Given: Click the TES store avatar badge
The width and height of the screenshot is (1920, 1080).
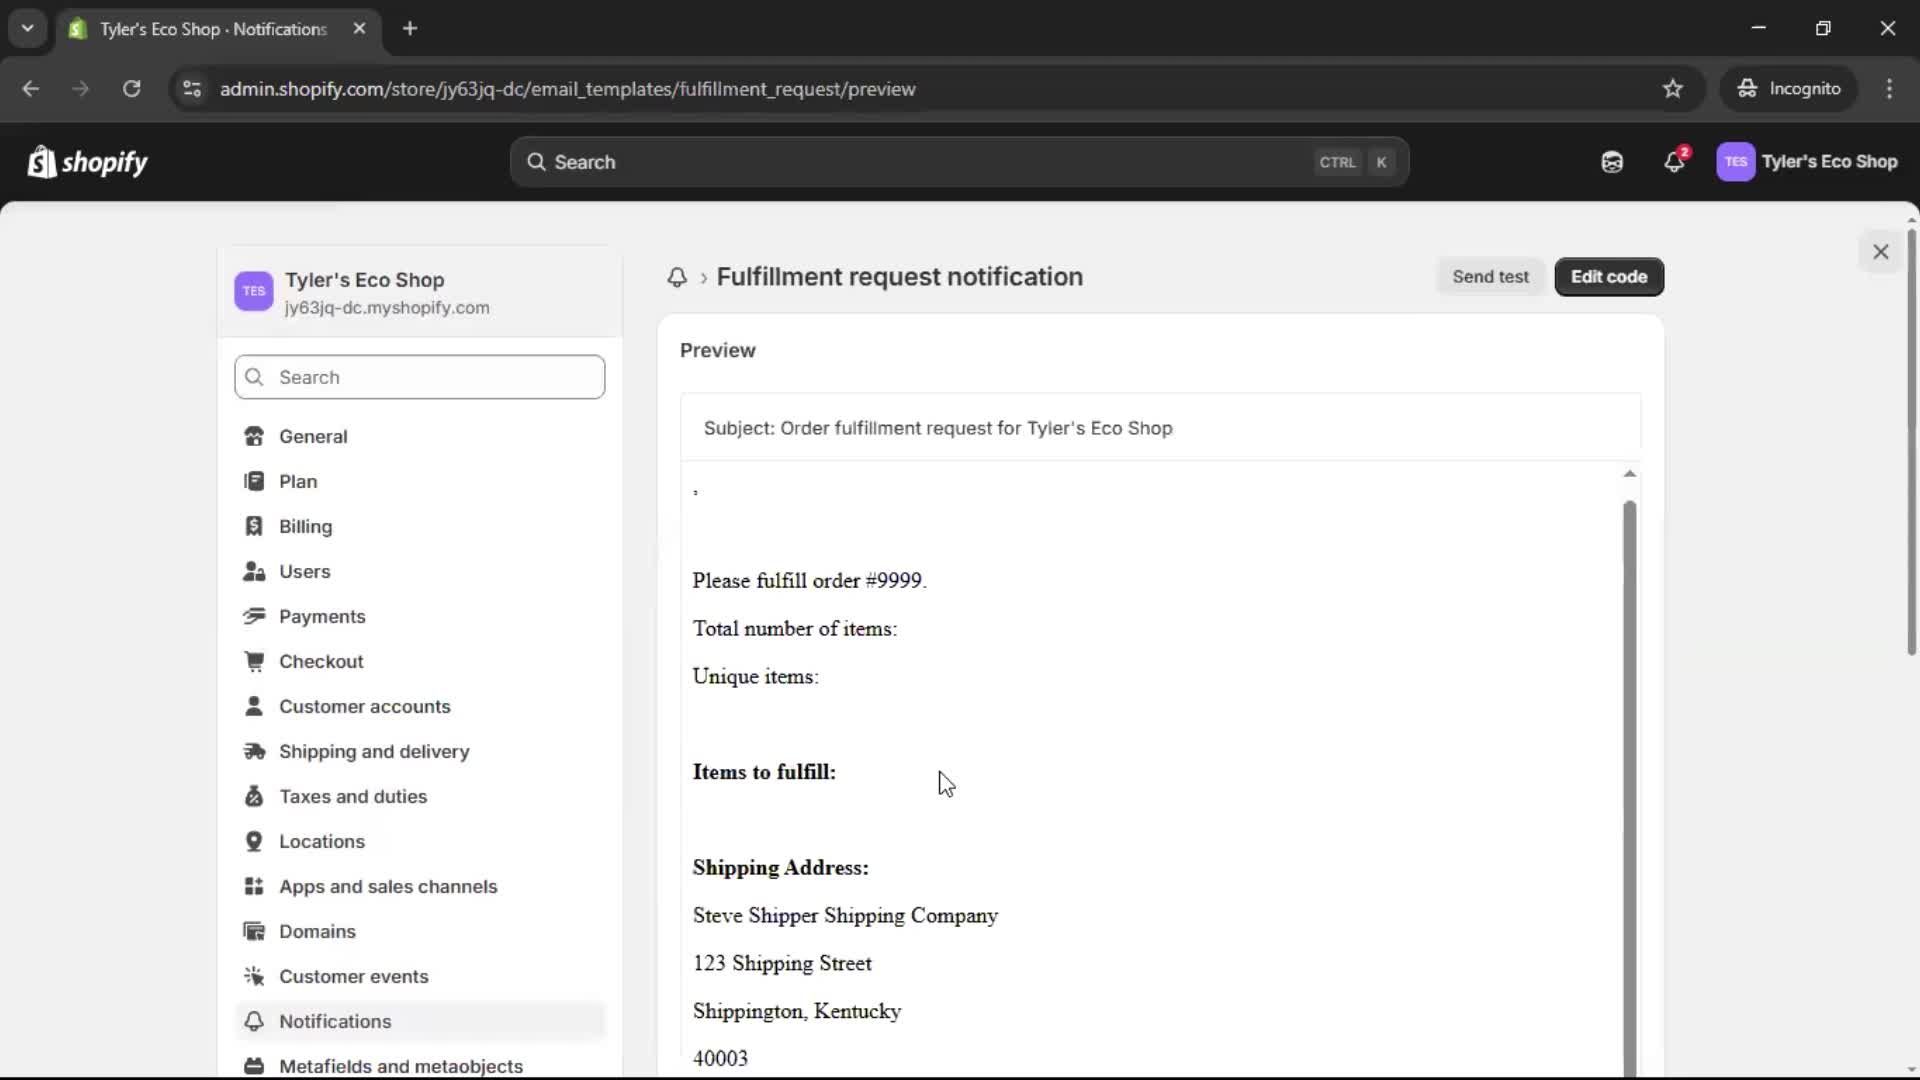Looking at the screenshot, I should pyautogui.click(x=1736, y=161).
